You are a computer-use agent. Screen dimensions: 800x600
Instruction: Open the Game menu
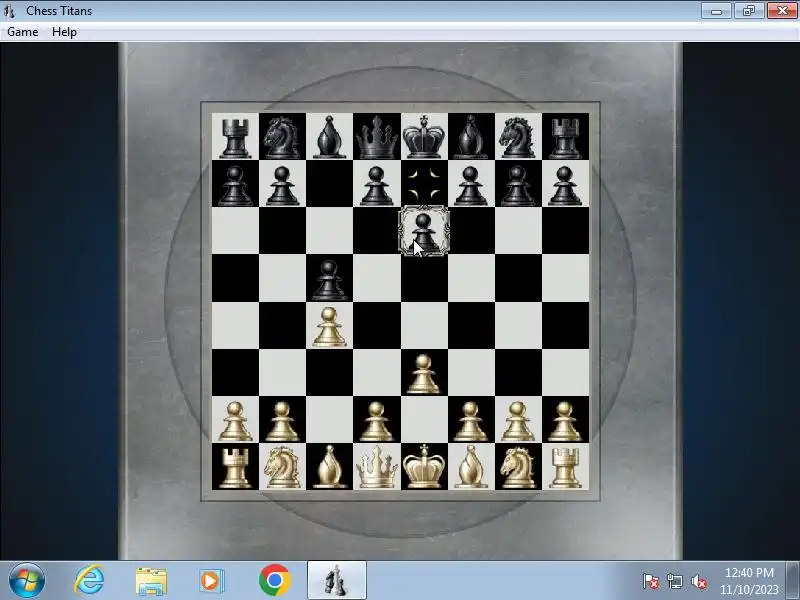tap(22, 32)
